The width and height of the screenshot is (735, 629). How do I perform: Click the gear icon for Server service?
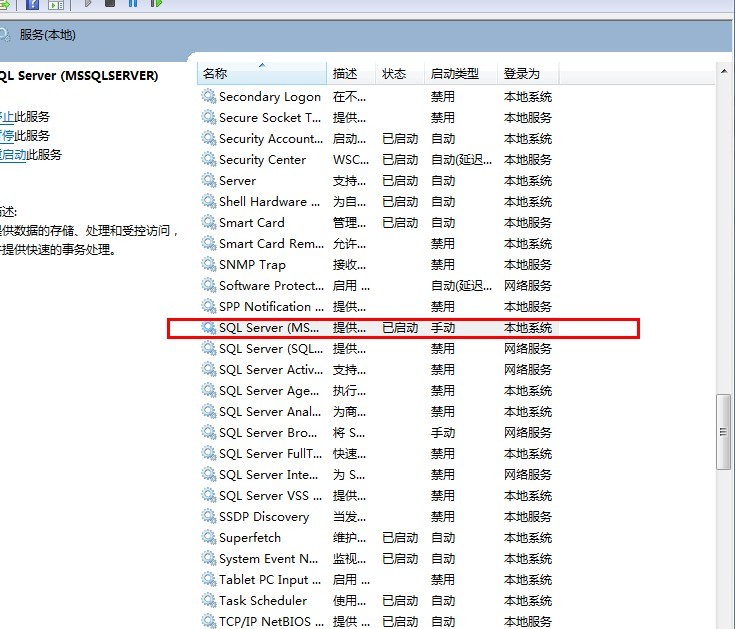coord(209,180)
